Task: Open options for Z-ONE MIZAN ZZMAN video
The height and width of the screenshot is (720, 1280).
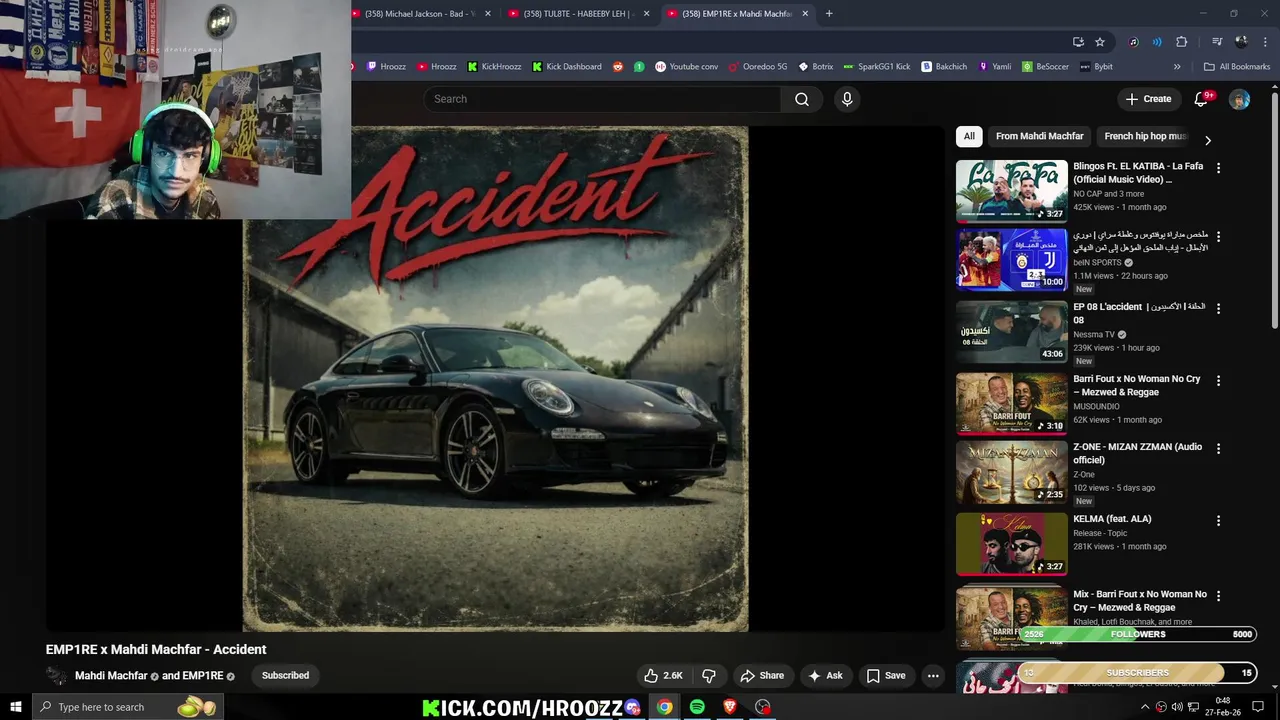Action: [1218, 449]
